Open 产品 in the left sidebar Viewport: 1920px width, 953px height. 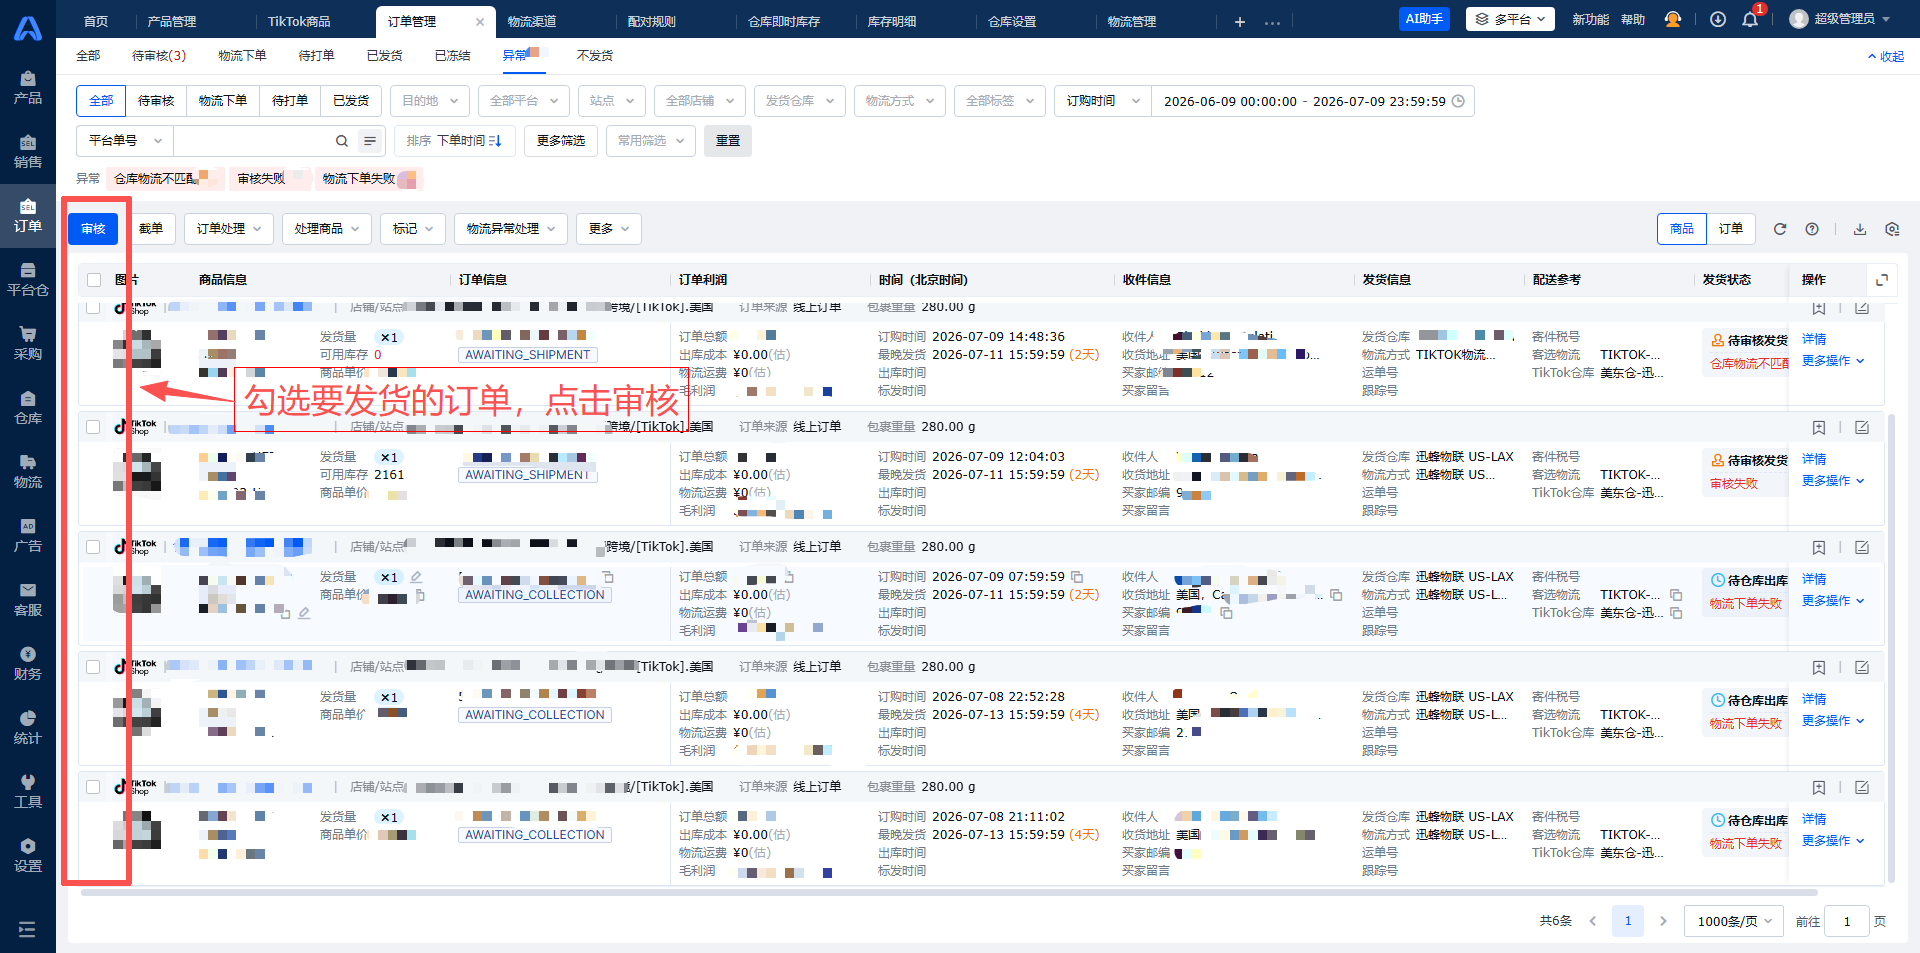28,88
